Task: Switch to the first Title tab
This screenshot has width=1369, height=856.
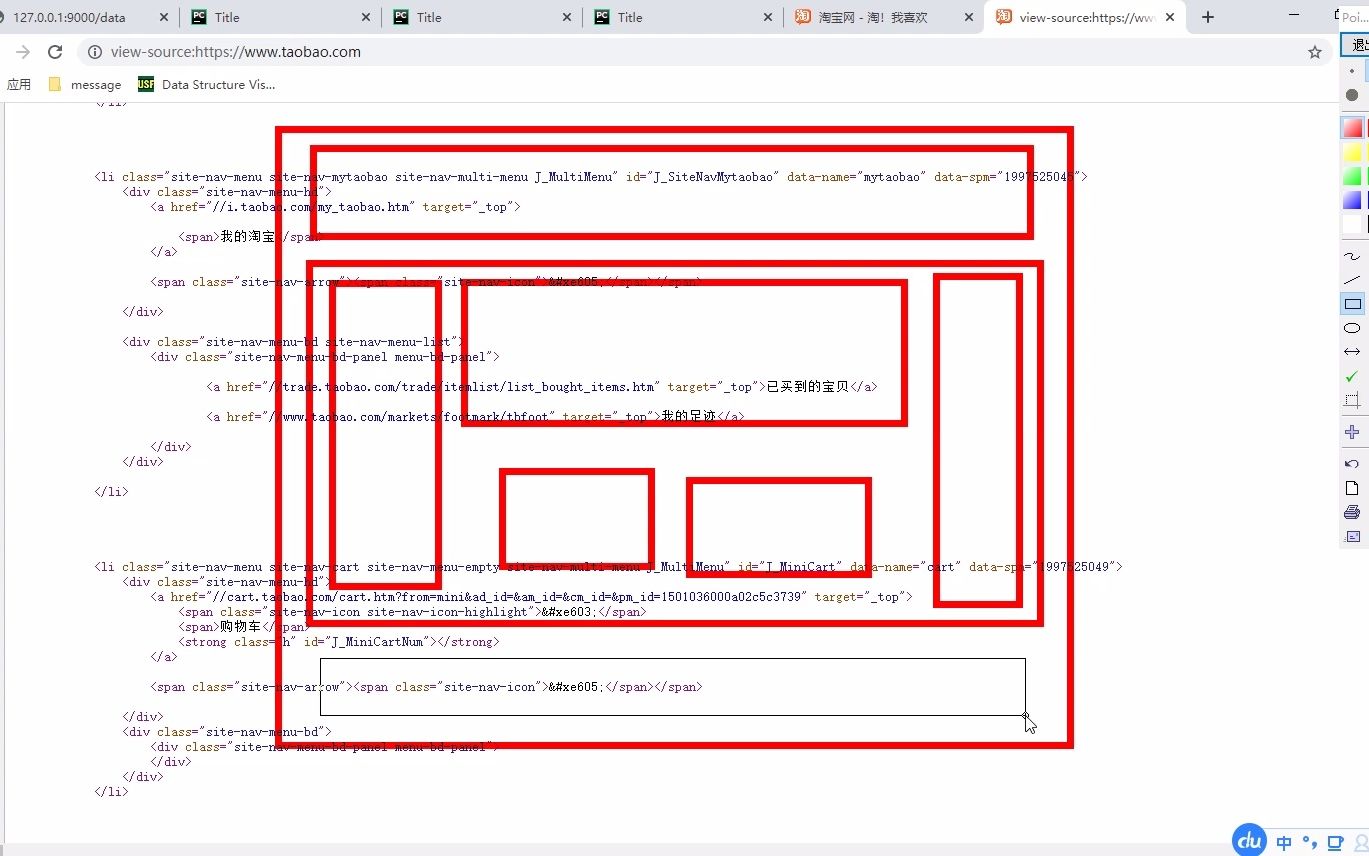Action: [280, 17]
